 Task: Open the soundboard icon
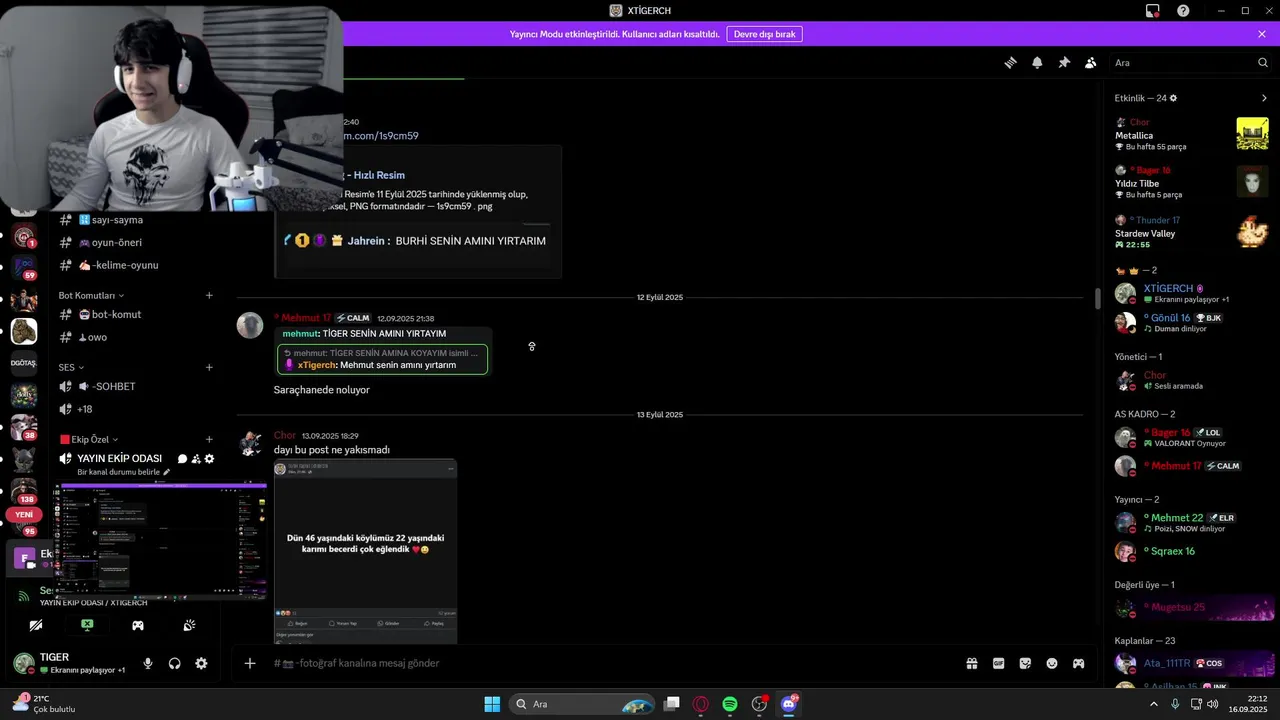click(x=189, y=625)
